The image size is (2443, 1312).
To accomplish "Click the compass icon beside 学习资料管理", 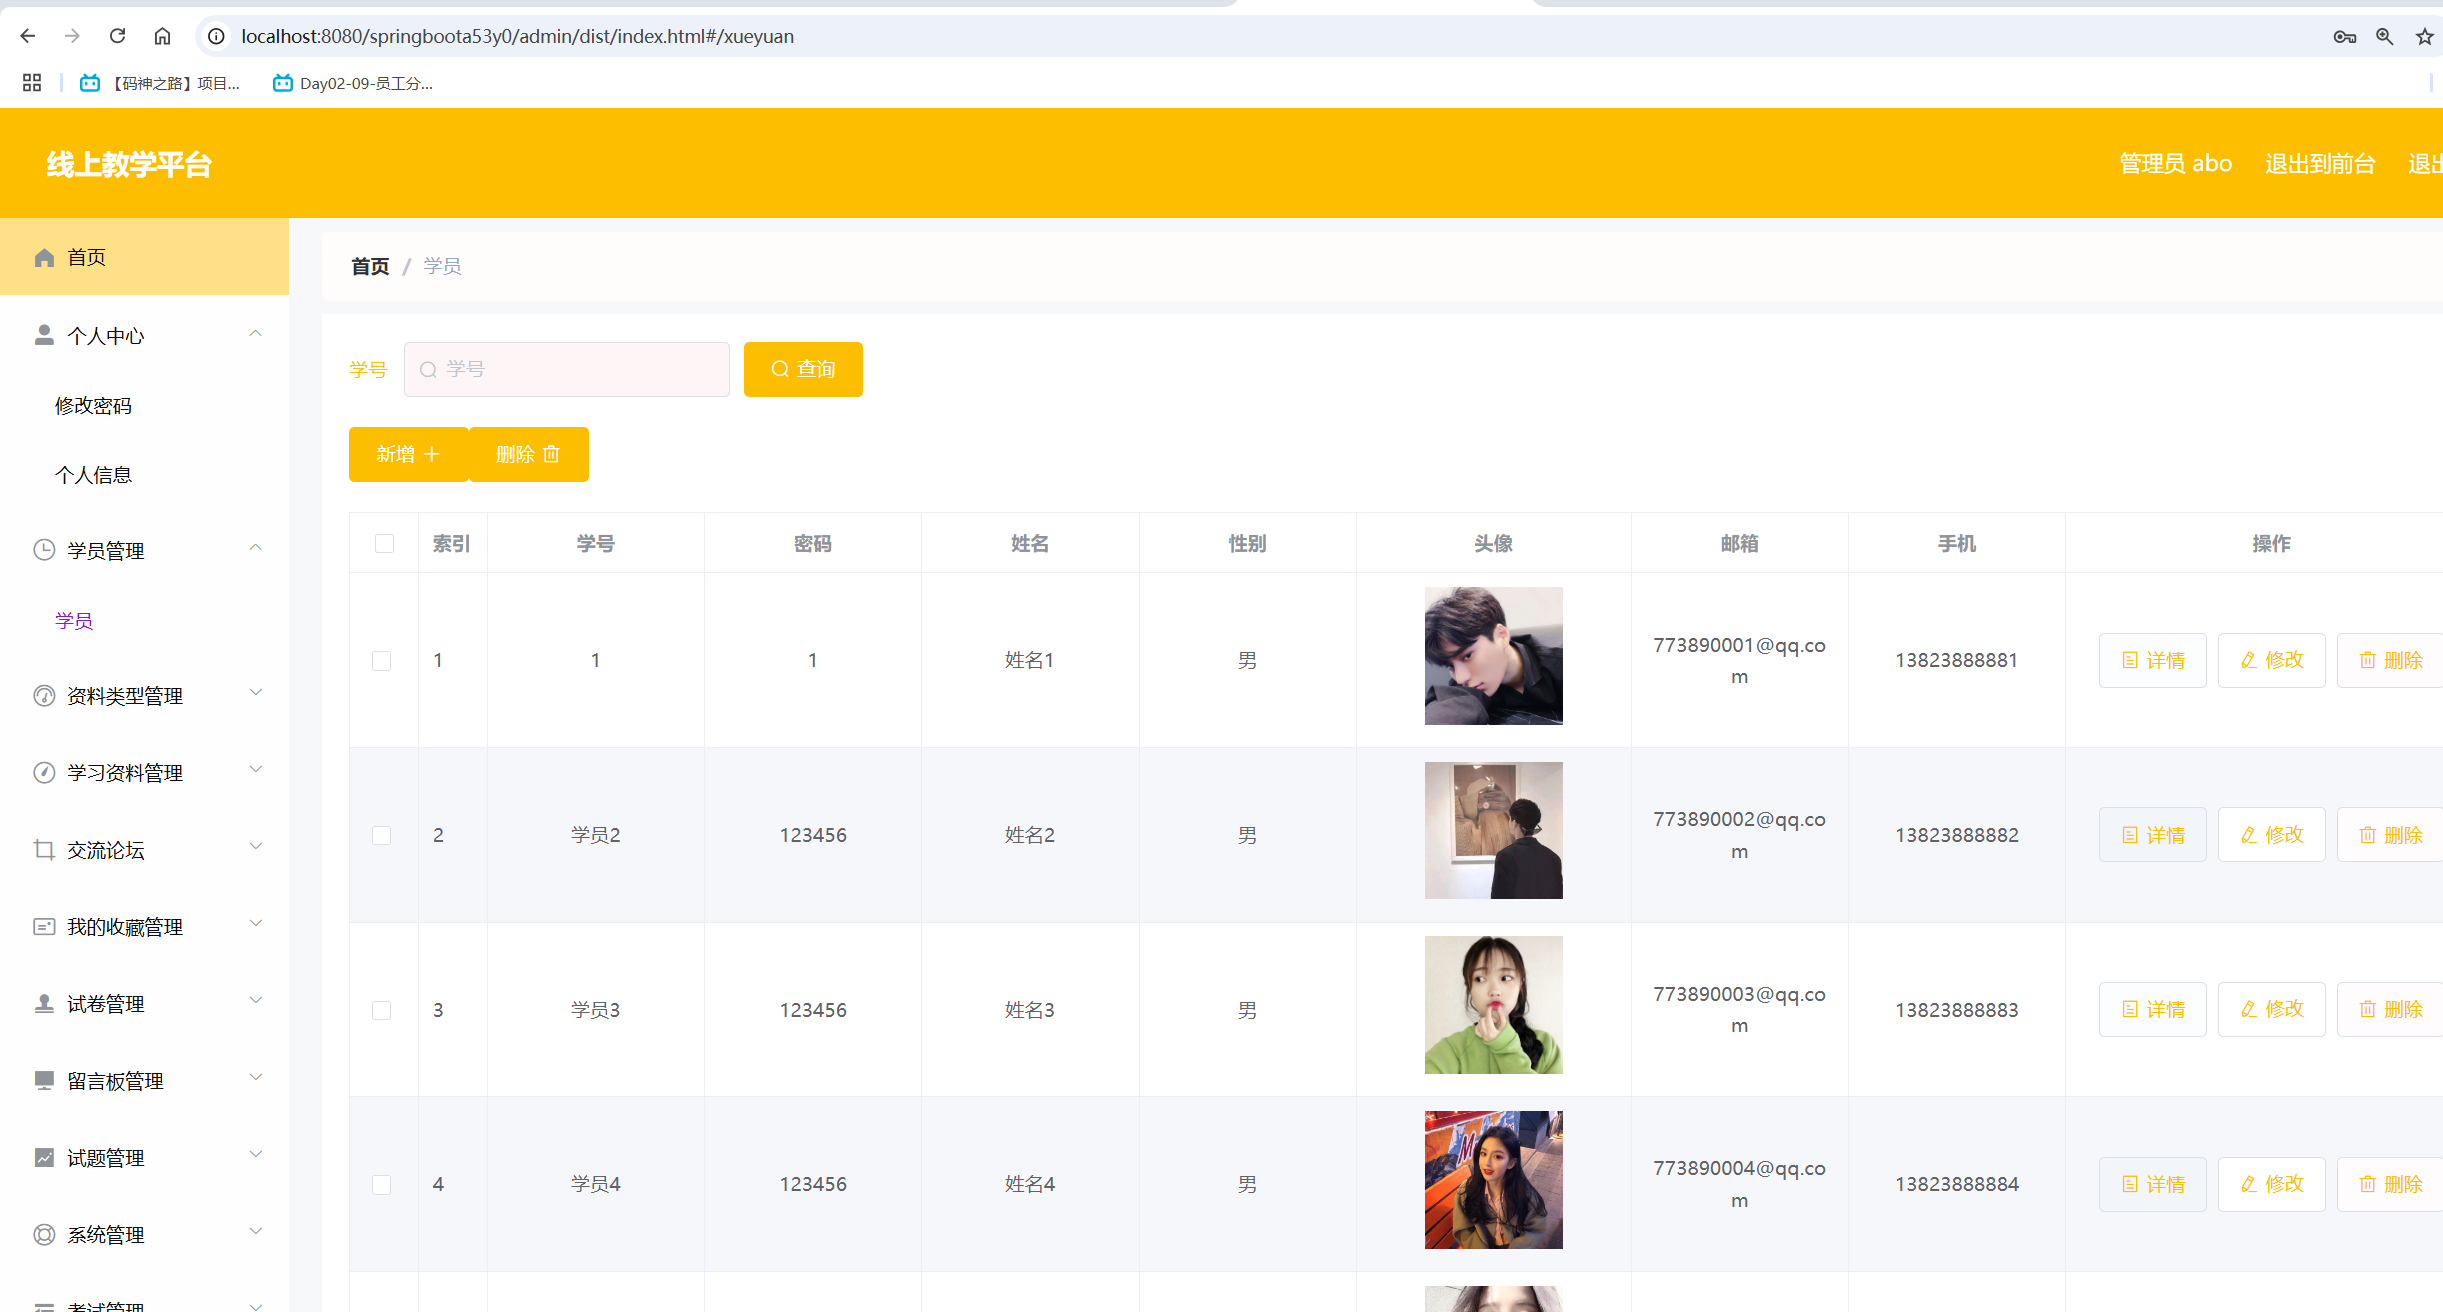I will tap(44, 773).
